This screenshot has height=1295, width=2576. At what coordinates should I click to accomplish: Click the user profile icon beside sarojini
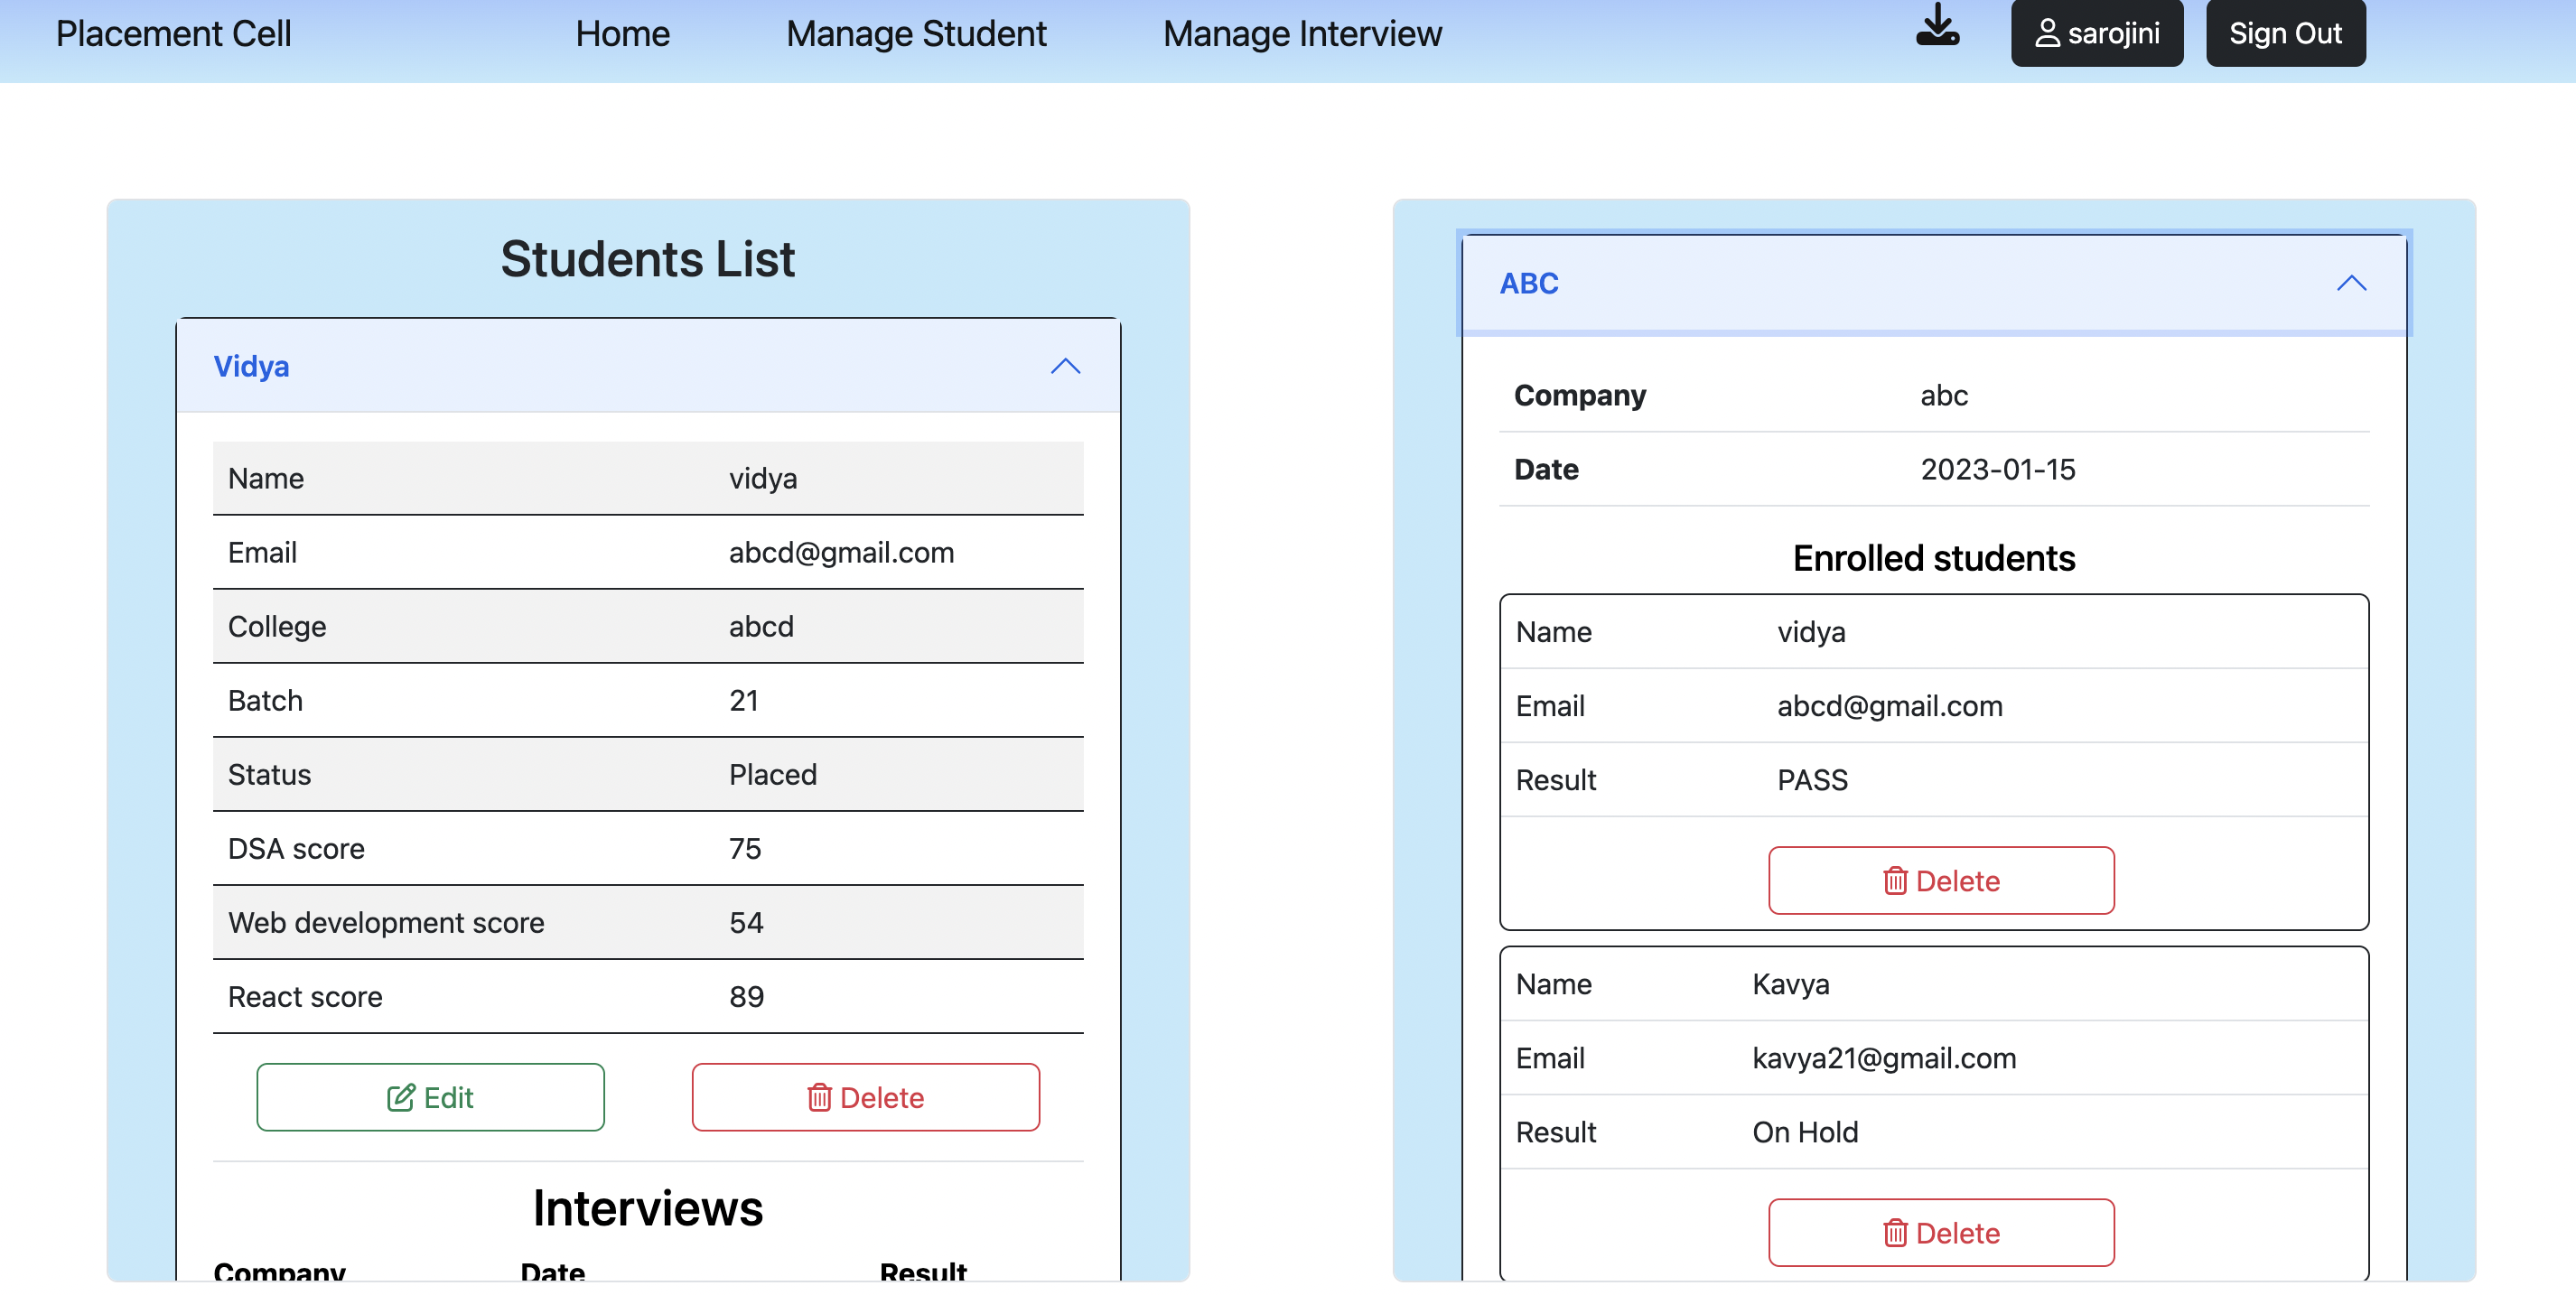(x=2046, y=32)
